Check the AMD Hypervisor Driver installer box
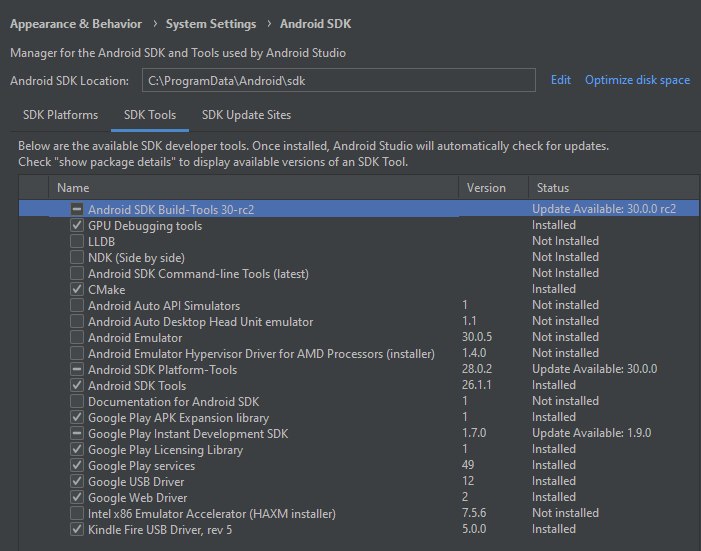 77,353
